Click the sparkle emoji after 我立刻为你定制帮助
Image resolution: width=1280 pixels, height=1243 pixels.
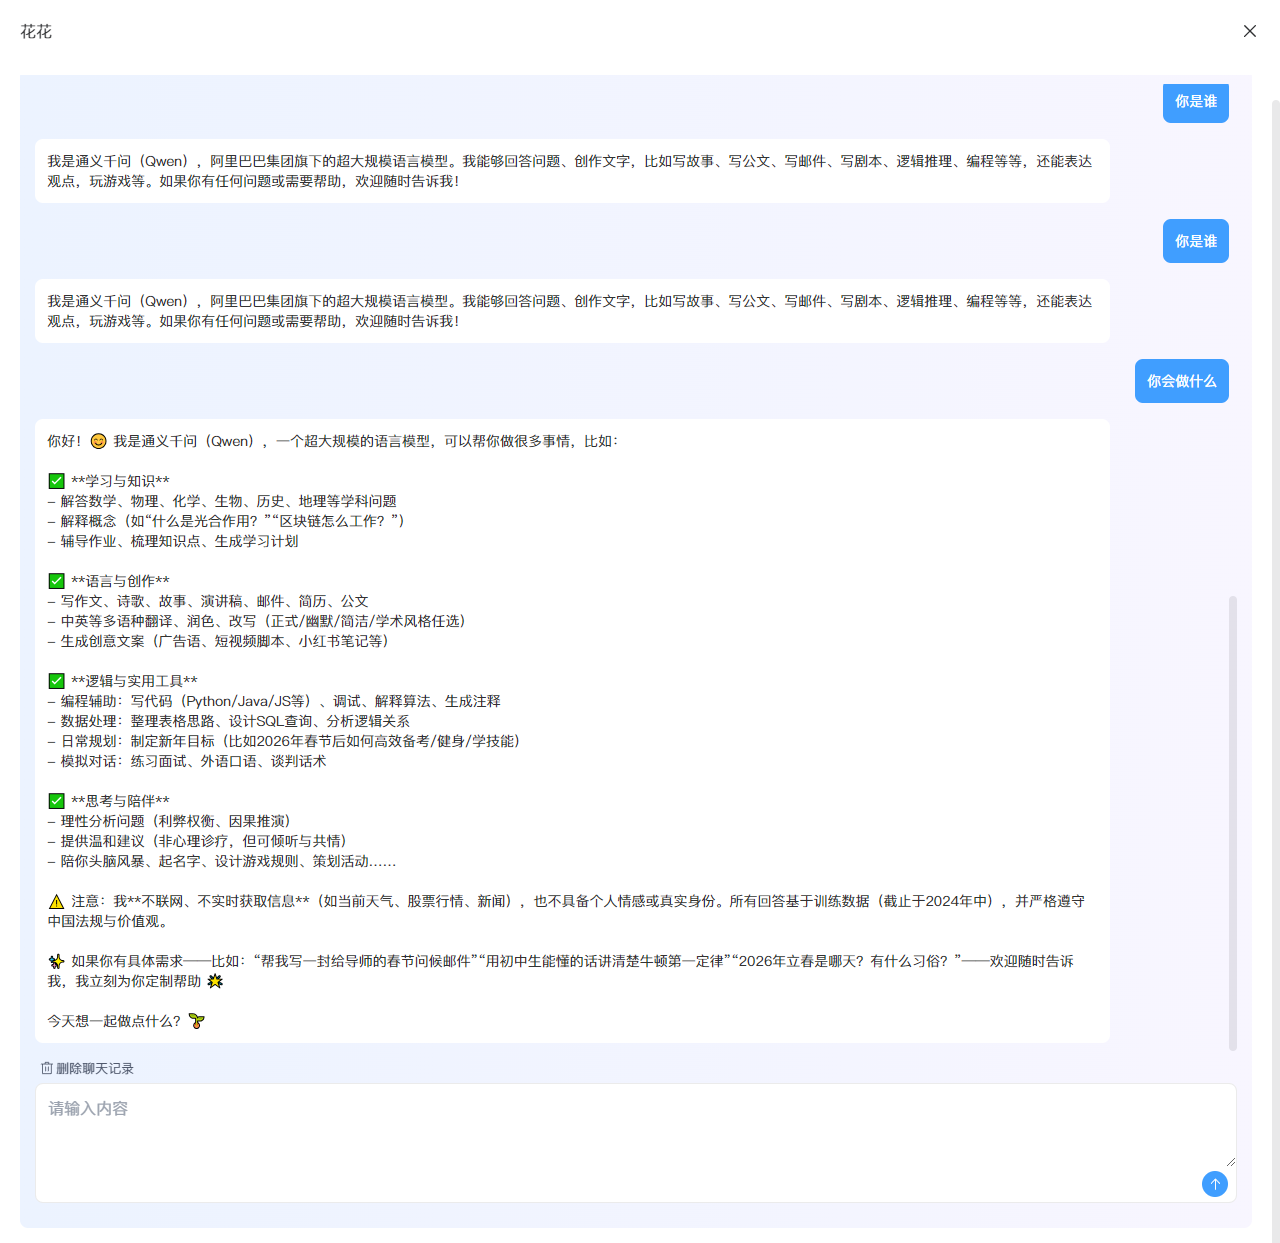(x=215, y=981)
